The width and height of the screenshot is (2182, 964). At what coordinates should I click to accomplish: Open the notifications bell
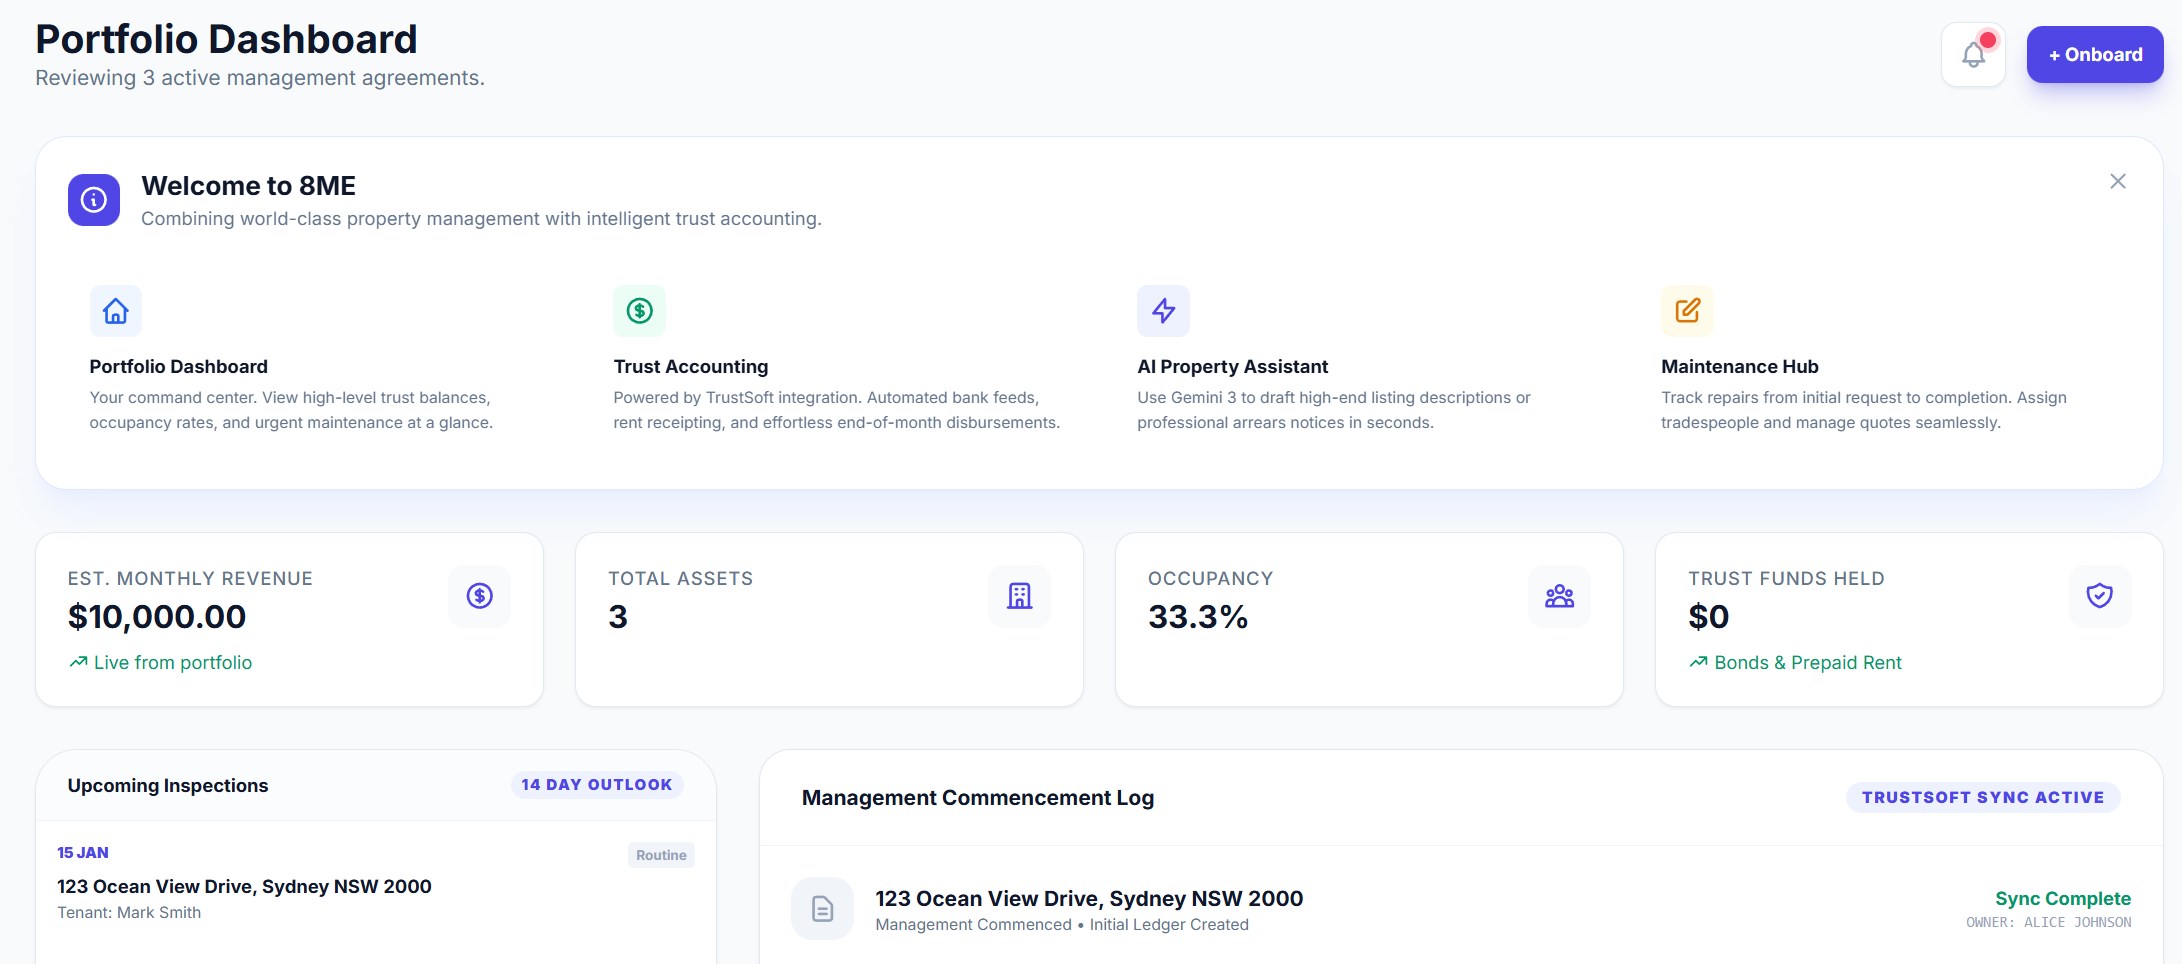pos(1973,54)
